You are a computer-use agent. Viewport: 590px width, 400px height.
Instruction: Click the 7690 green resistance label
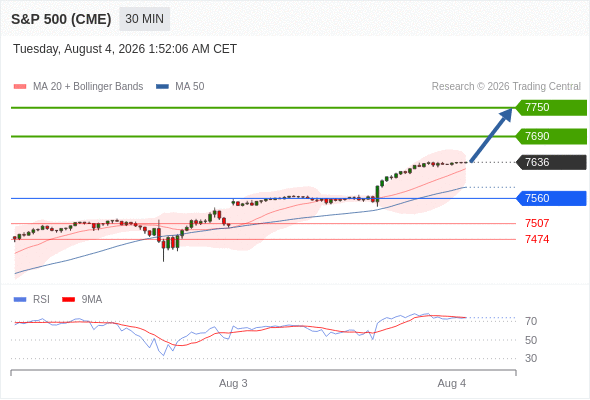[551, 136]
